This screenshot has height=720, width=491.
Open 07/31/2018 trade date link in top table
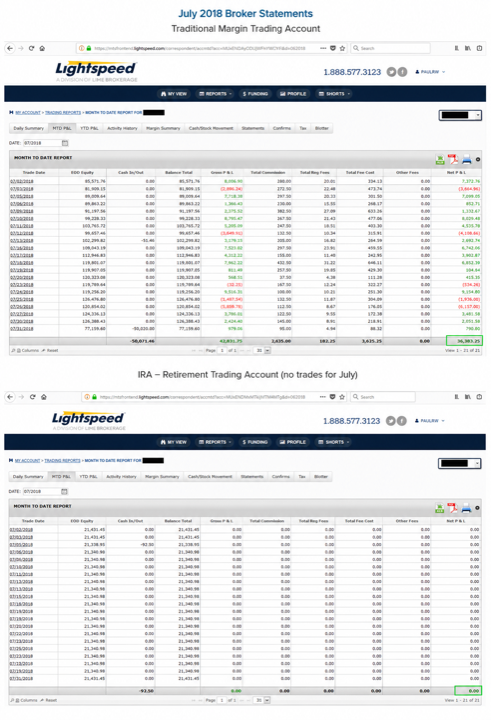click(22, 329)
